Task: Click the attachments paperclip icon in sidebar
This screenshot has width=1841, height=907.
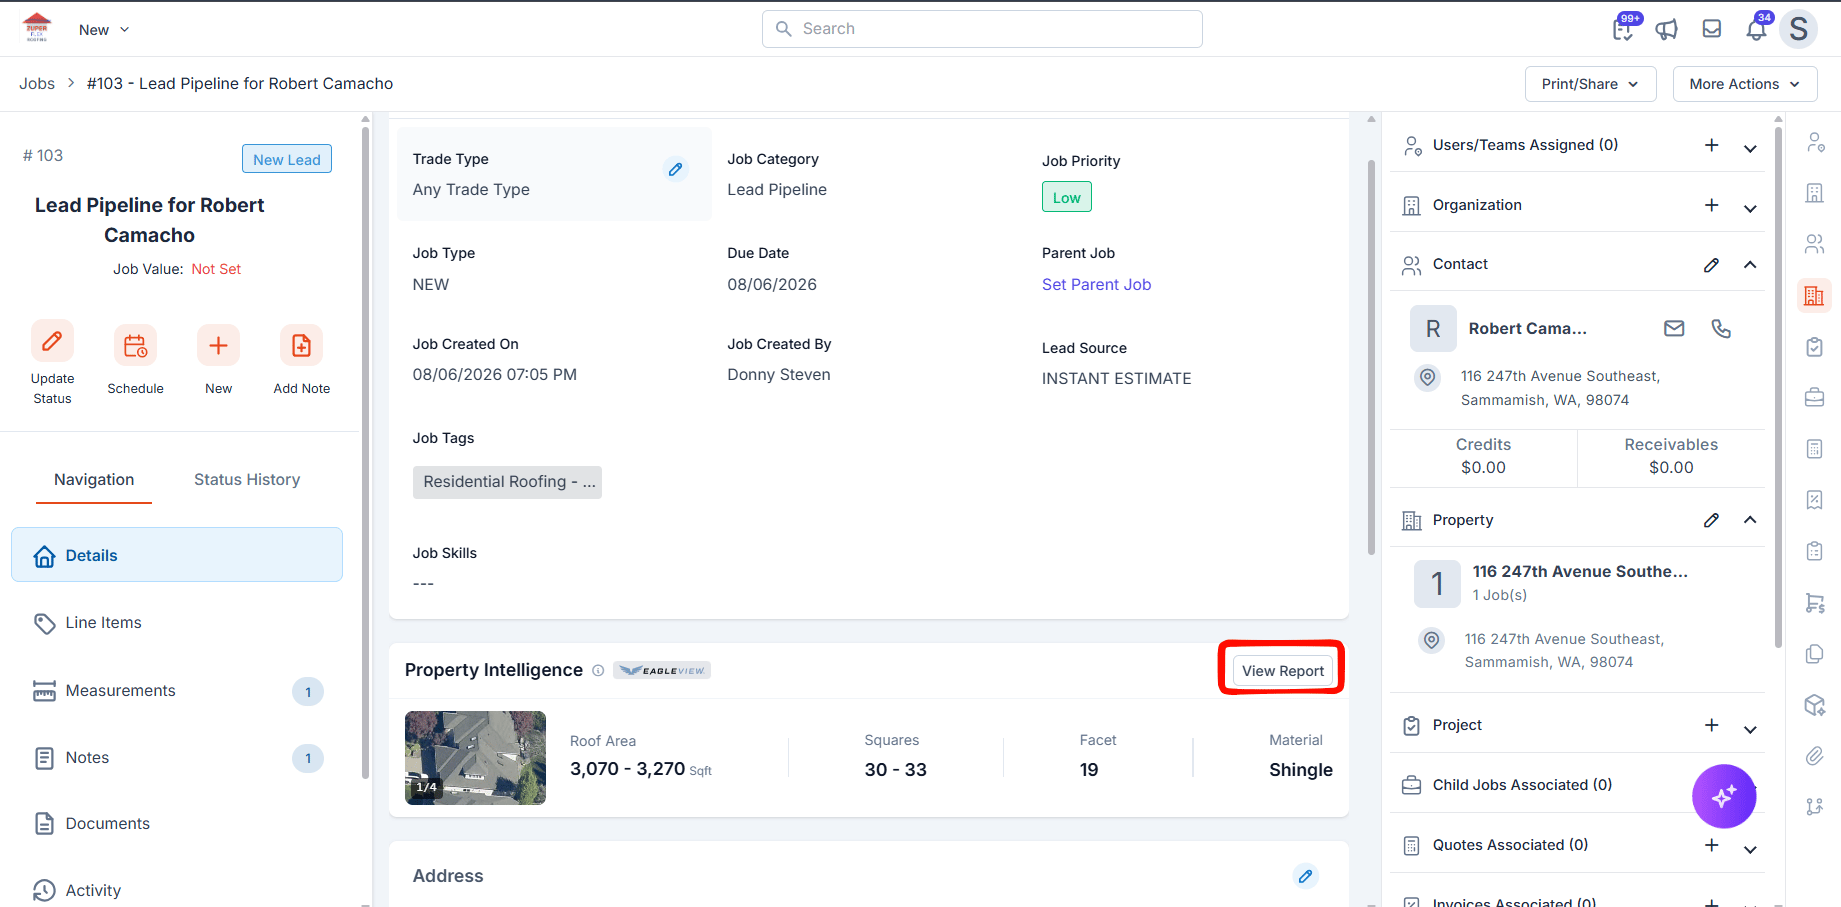Action: [x=1814, y=755]
